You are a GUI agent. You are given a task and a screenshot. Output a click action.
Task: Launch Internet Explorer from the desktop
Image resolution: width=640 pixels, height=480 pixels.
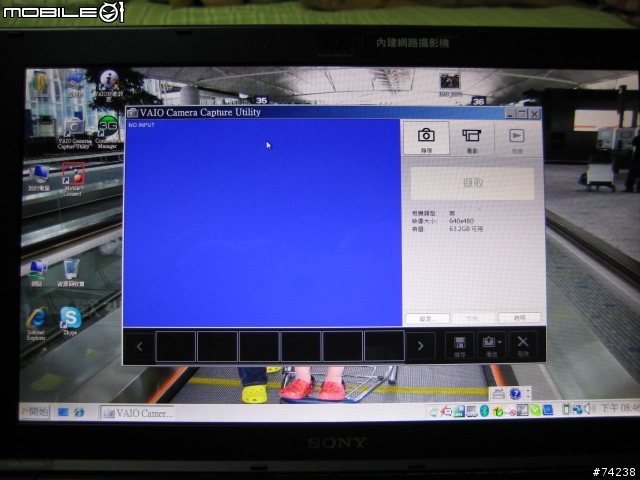click(x=37, y=324)
